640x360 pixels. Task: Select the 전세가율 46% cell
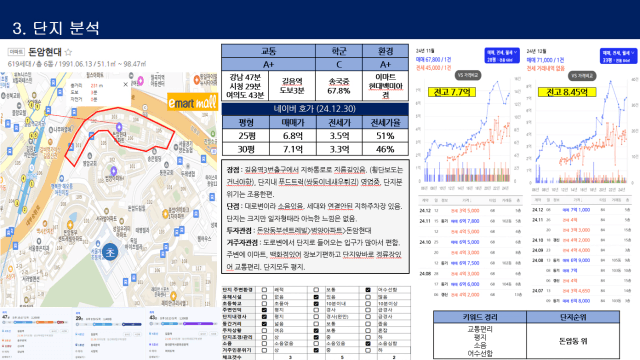(x=385, y=149)
